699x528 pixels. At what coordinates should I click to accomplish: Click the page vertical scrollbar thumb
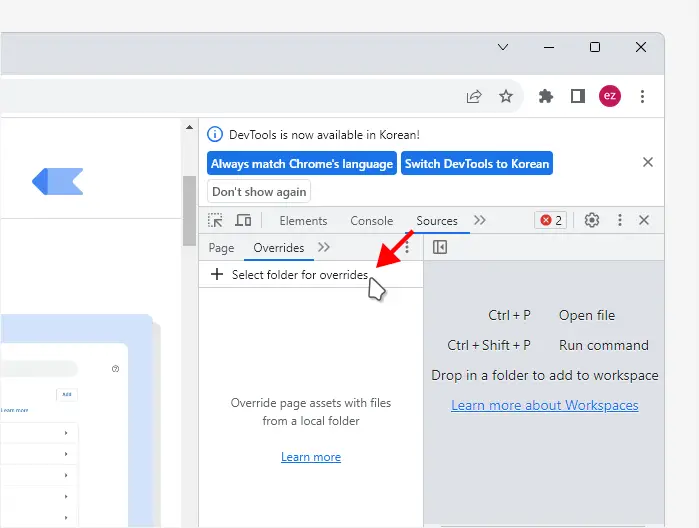(x=189, y=211)
